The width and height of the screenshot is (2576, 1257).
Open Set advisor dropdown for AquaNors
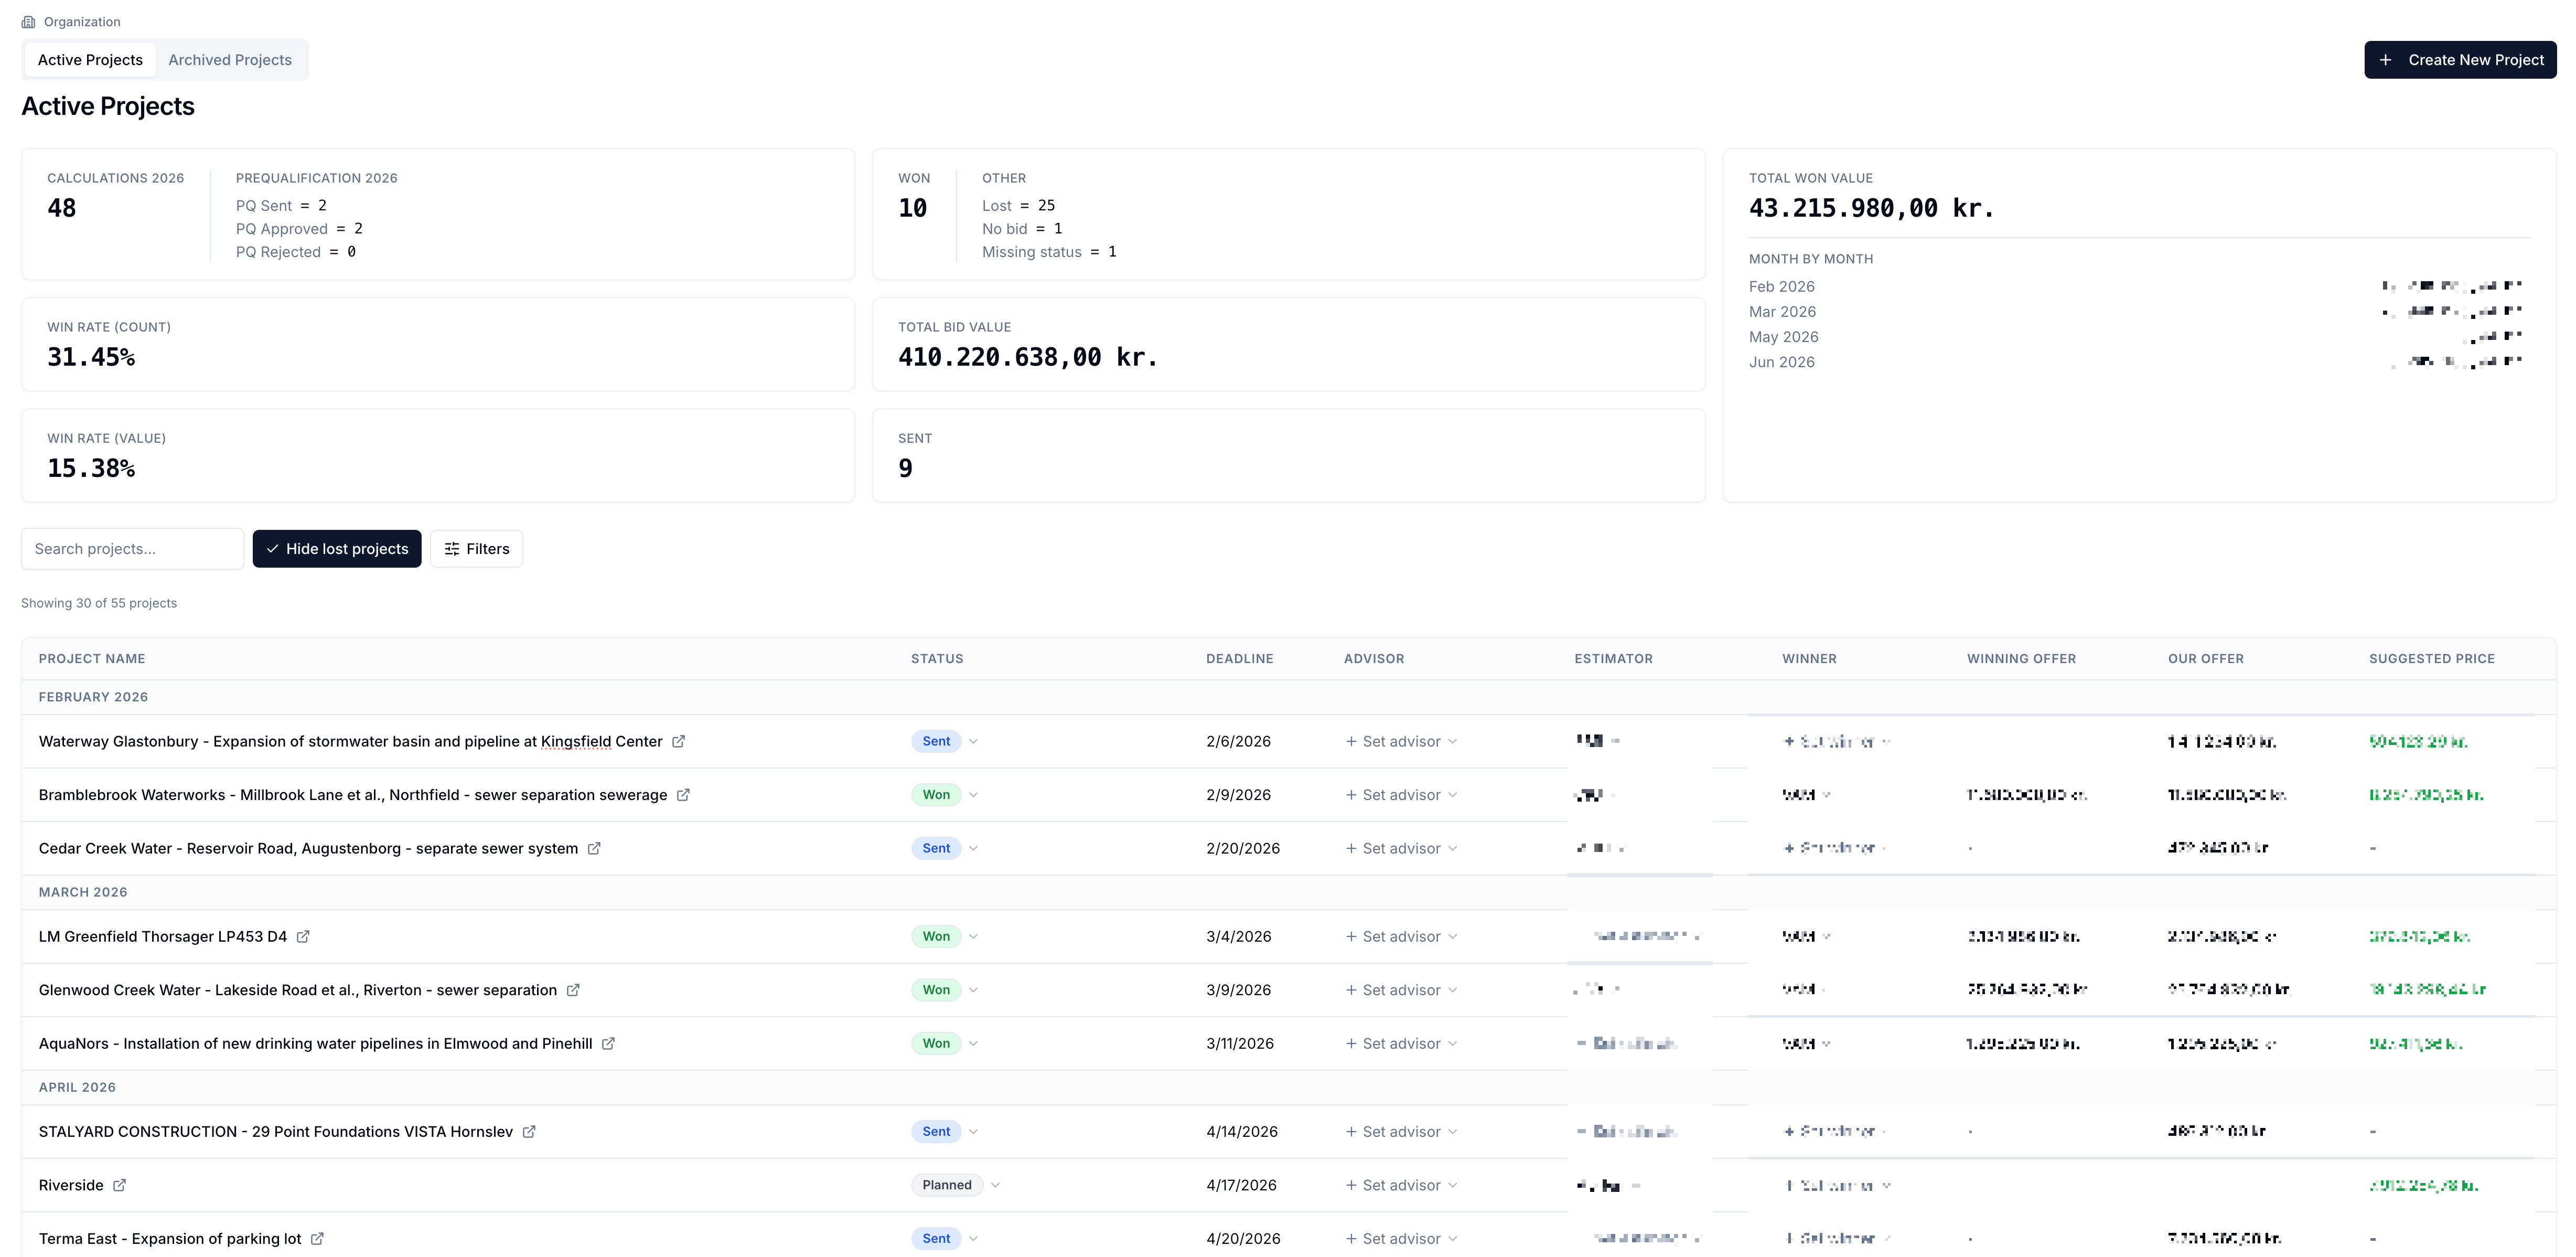[x=1401, y=1043]
